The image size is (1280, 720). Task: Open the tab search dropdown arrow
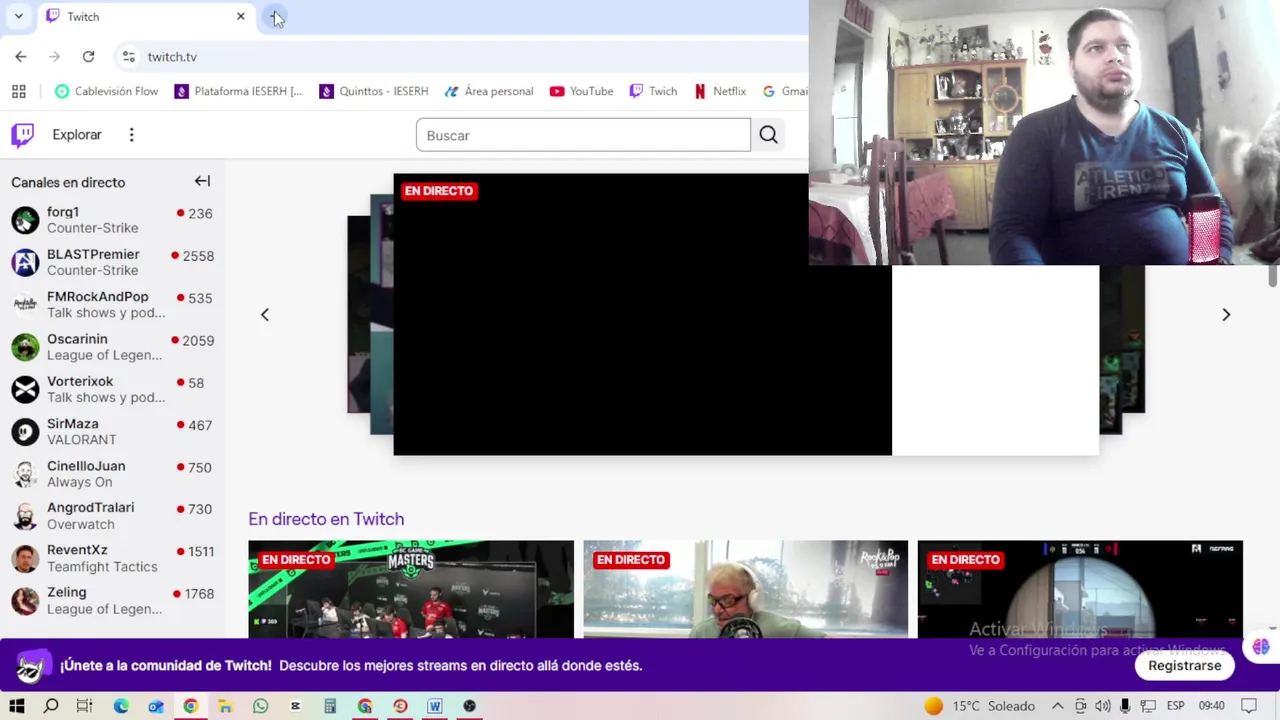tap(18, 17)
